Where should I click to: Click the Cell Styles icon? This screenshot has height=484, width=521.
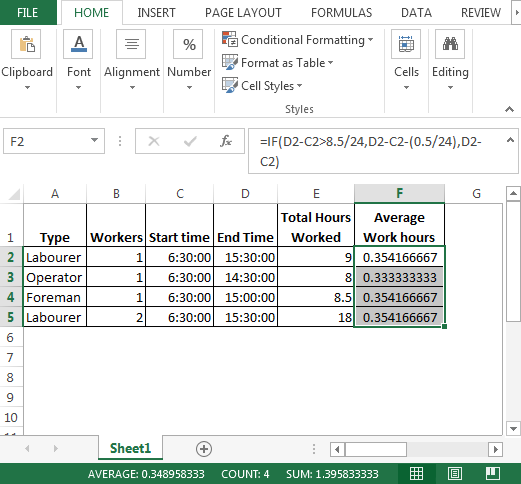[x=230, y=85]
